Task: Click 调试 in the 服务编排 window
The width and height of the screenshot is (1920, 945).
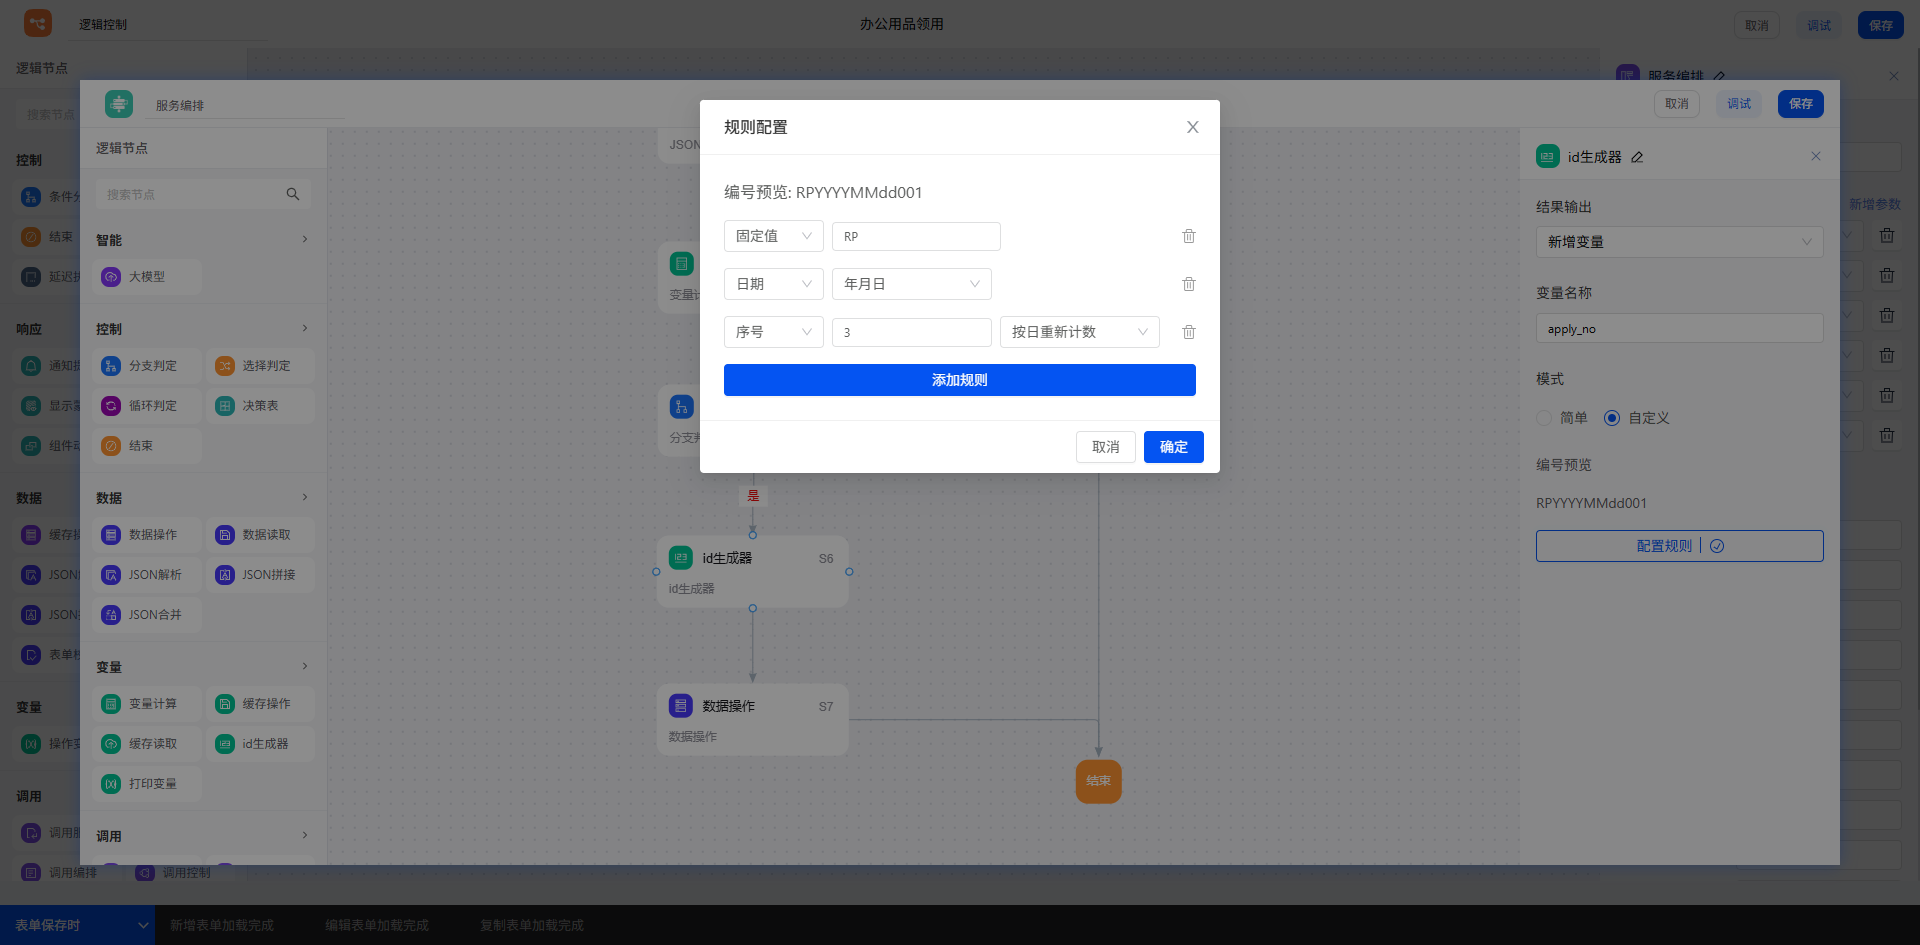Action: tap(1739, 104)
